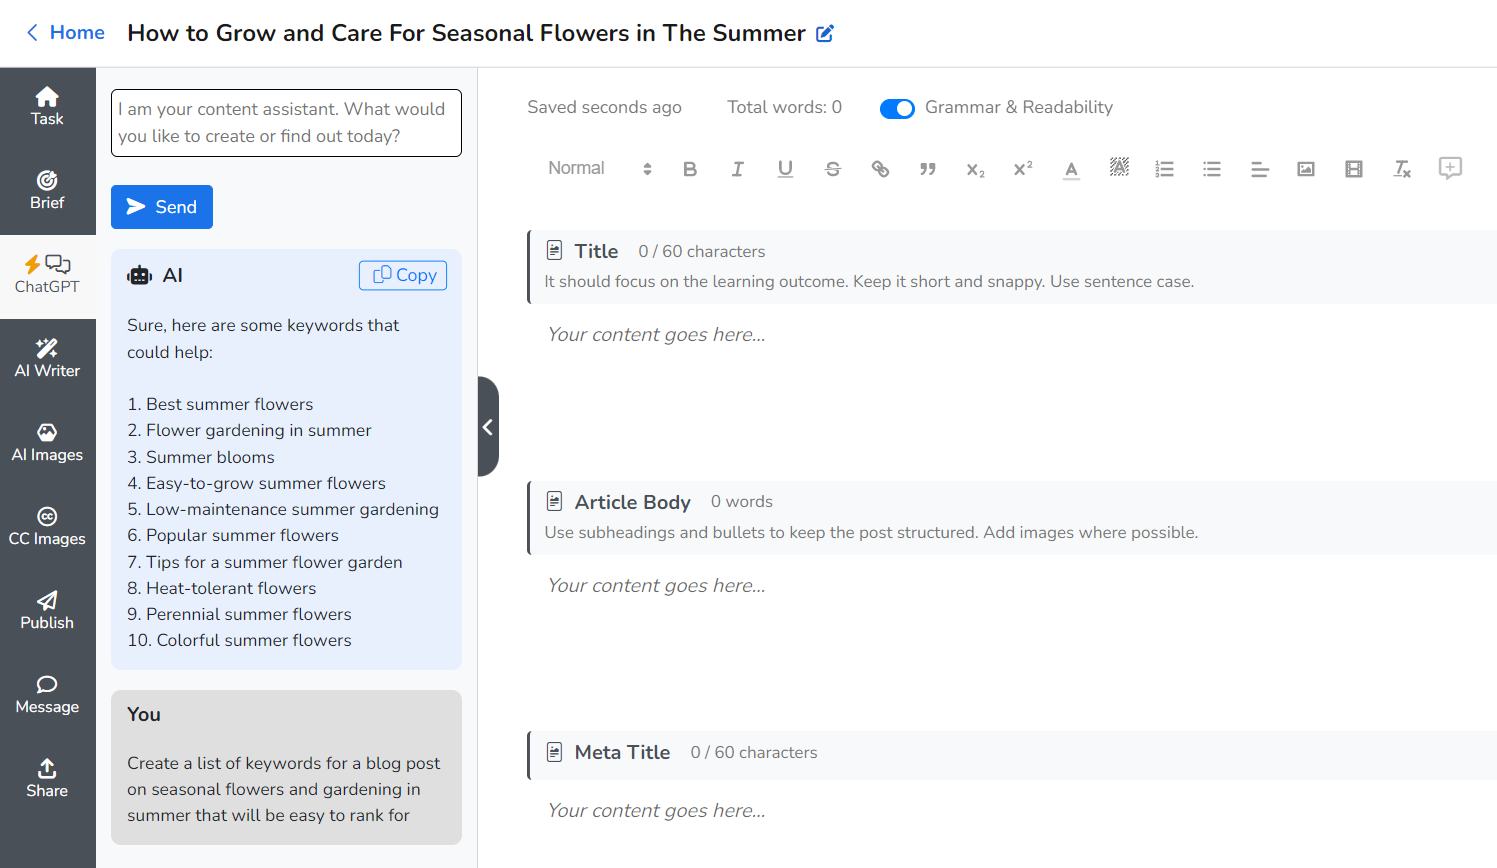
Task: Disable Grammar & Readability
Action: pyautogui.click(x=897, y=108)
